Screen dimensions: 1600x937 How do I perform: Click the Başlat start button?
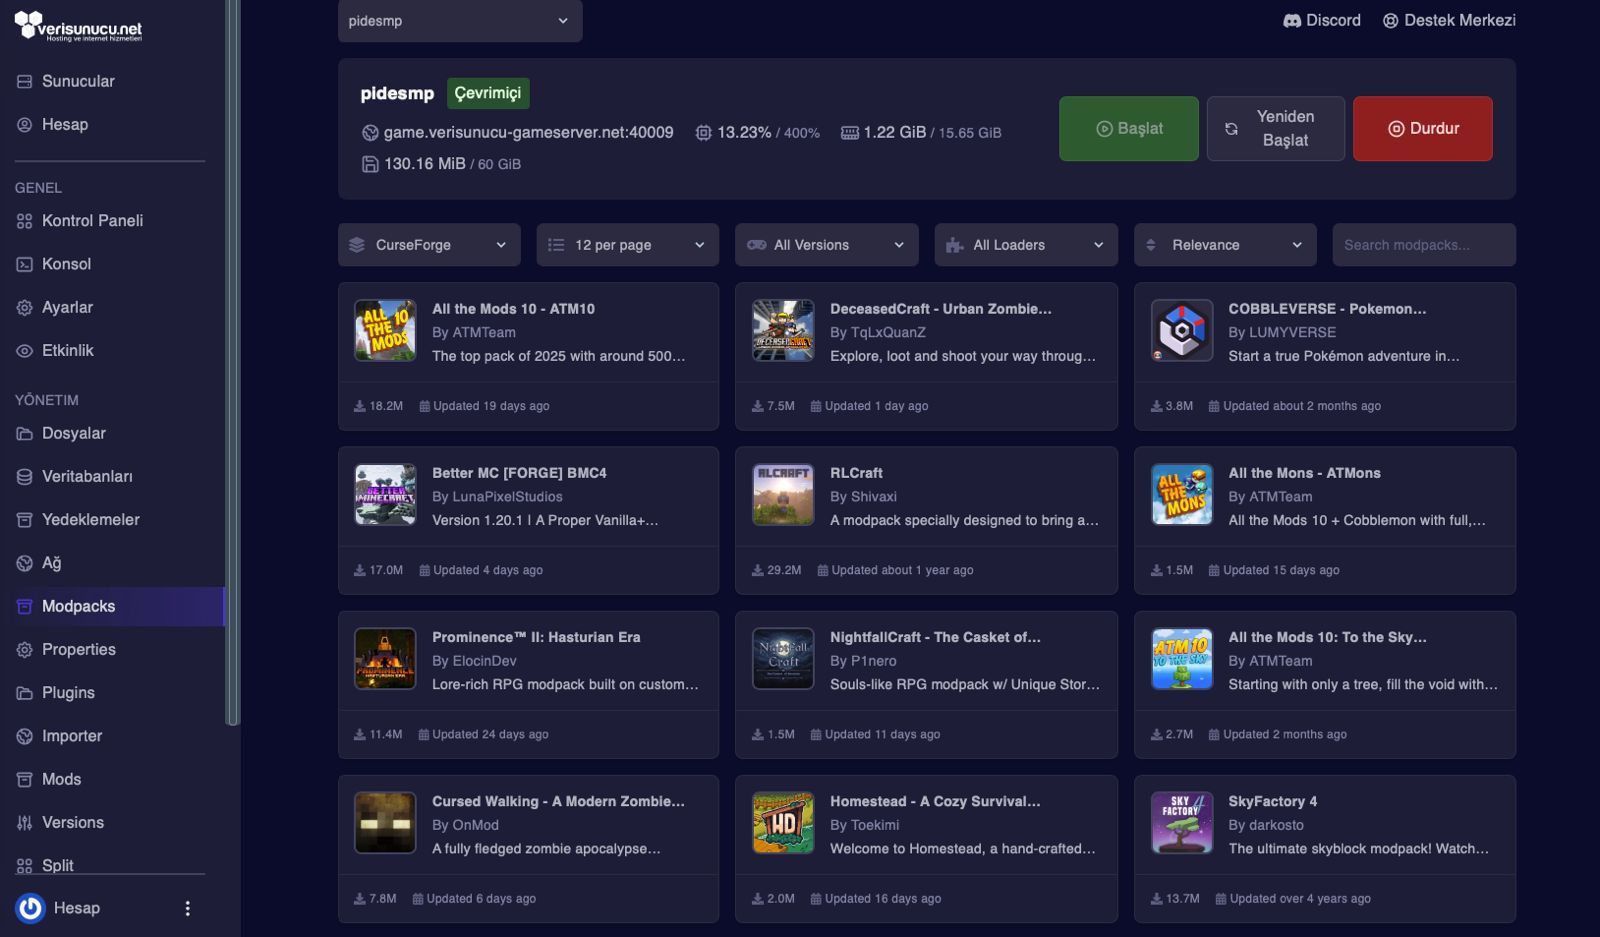coord(1129,128)
